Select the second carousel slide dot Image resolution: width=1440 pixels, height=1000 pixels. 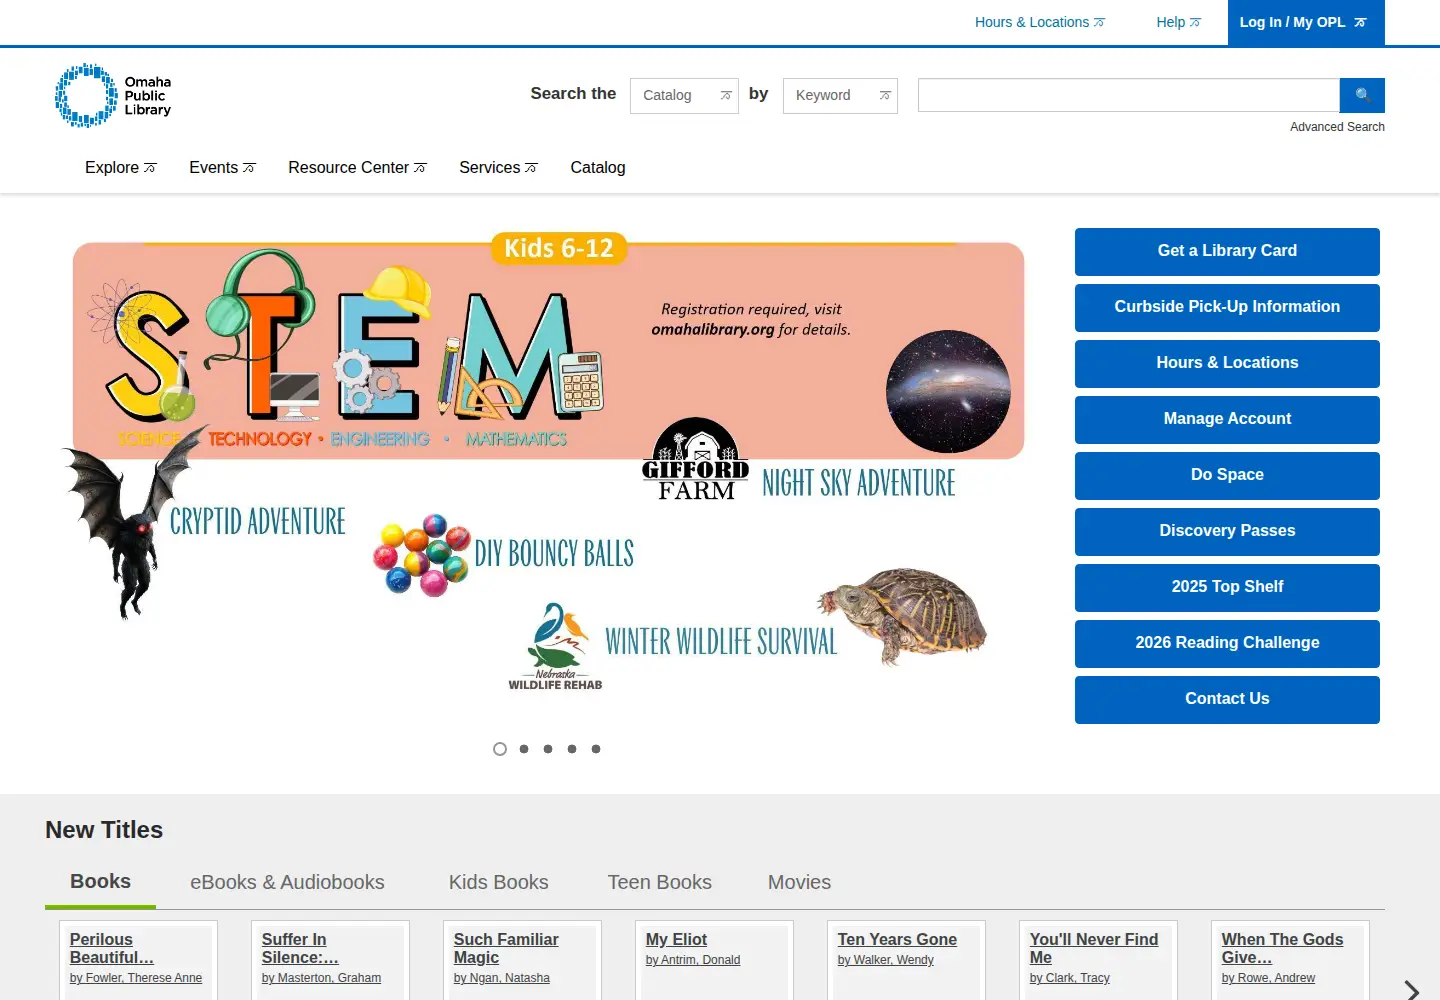pyautogui.click(x=524, y=749)
